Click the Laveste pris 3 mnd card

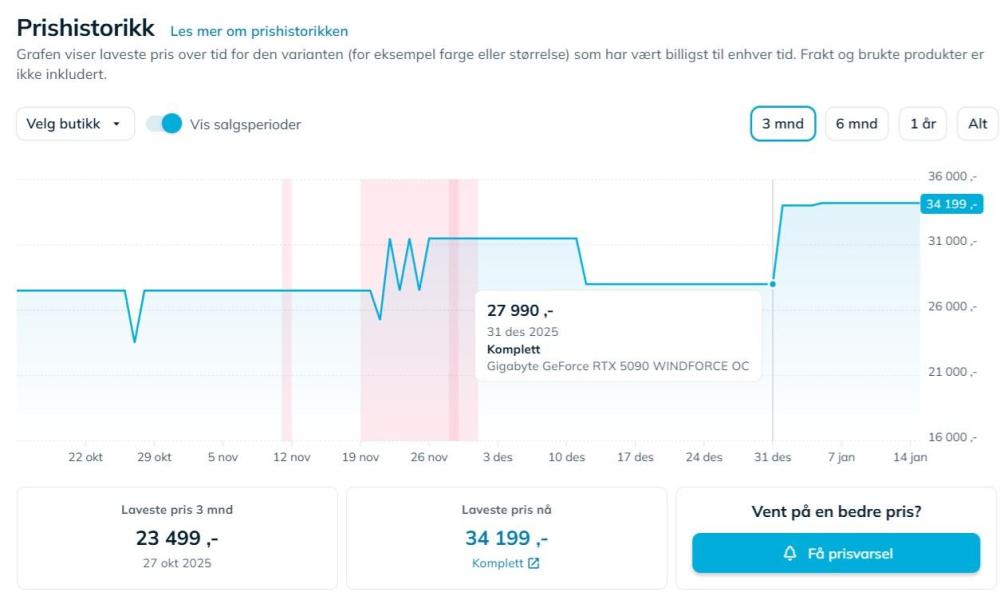(177, 537)
